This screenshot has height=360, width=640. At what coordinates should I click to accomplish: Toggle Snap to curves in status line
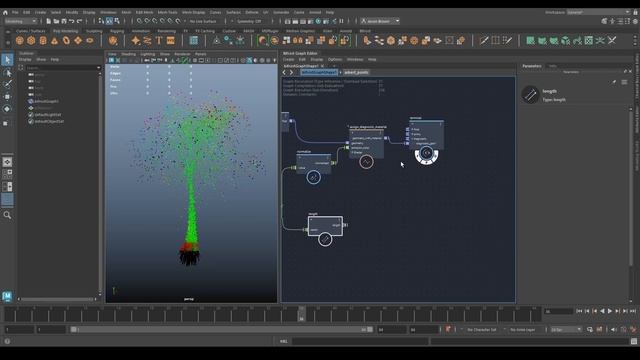(x=147, y=21)
